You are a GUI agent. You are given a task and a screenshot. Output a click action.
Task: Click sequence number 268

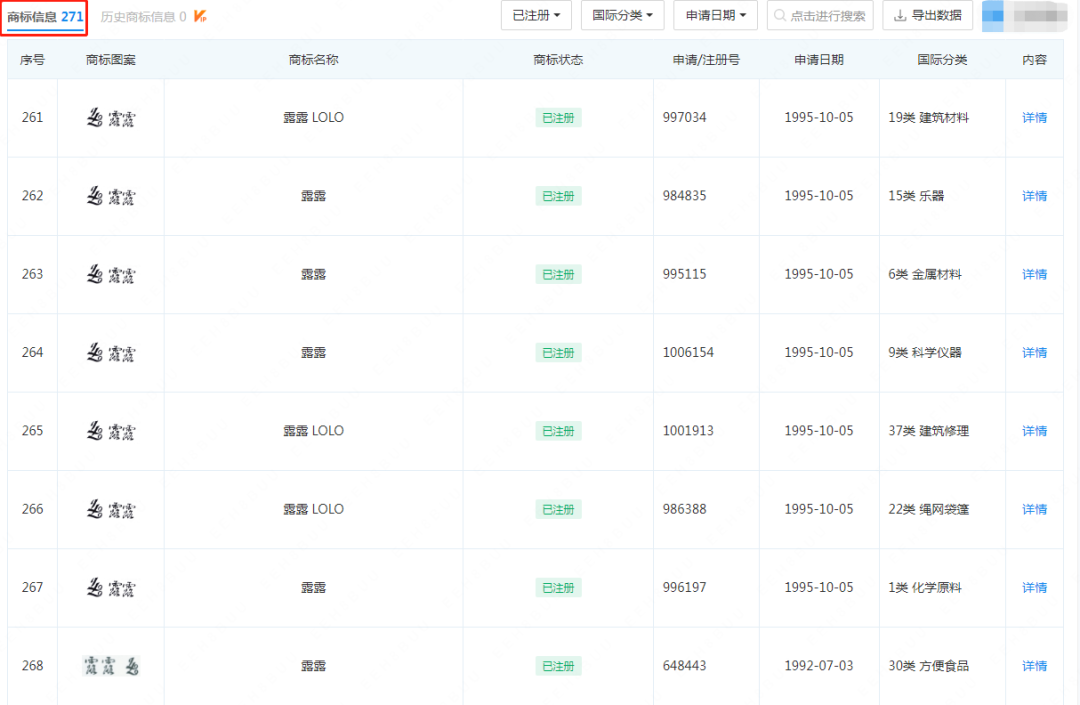click(x=32, y=666)
